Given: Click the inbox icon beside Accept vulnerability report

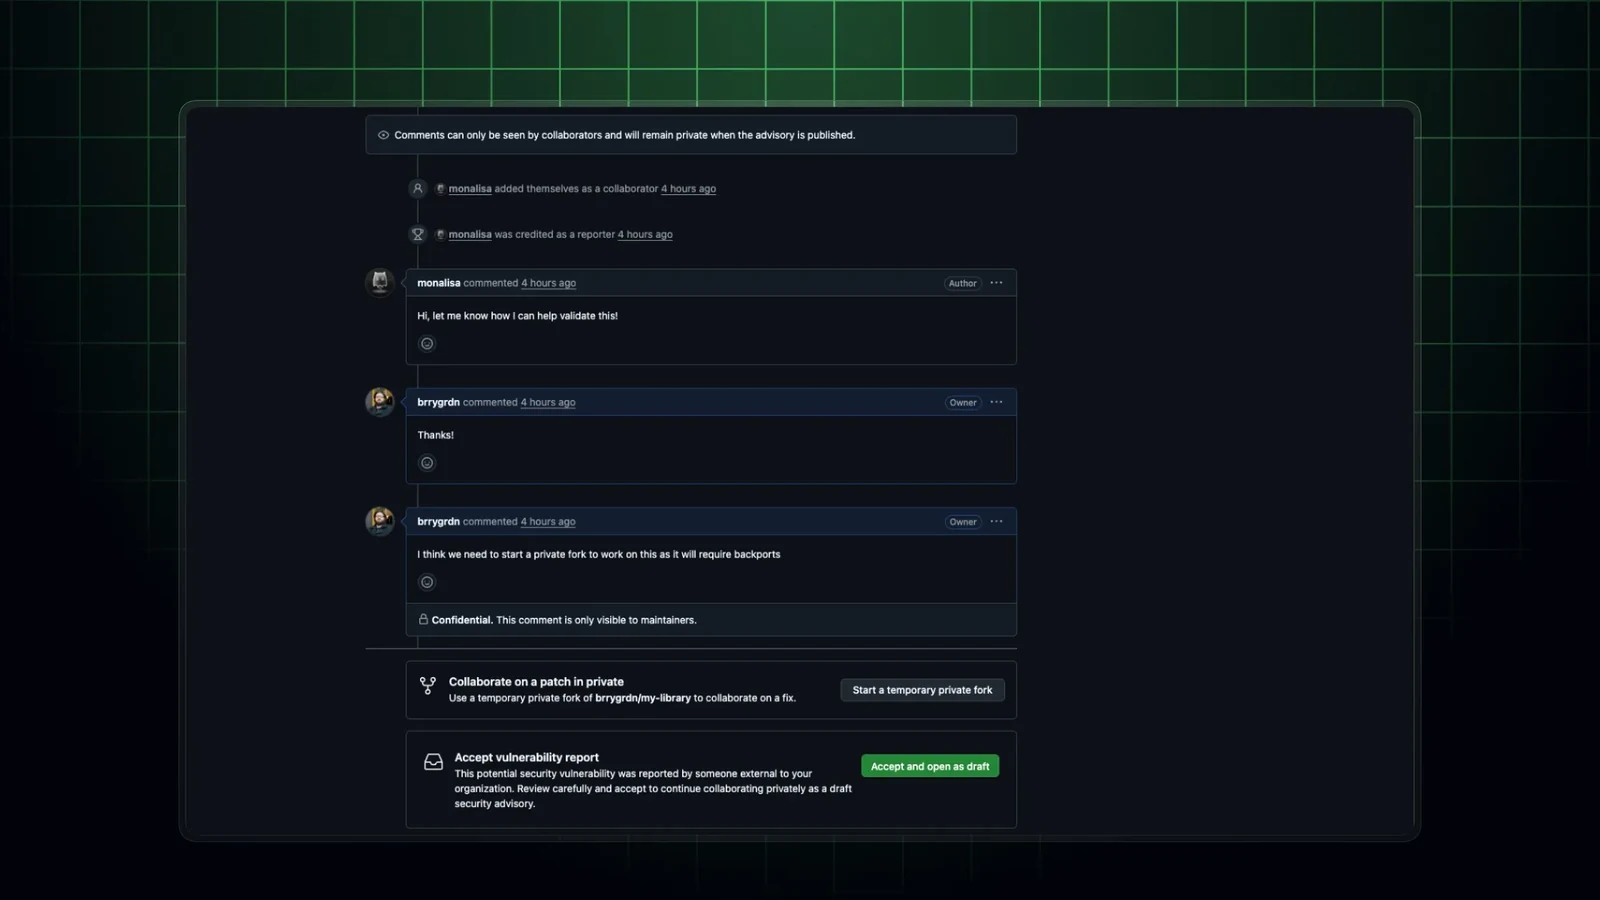Looking at the screenshot, I should pos(433,762).
